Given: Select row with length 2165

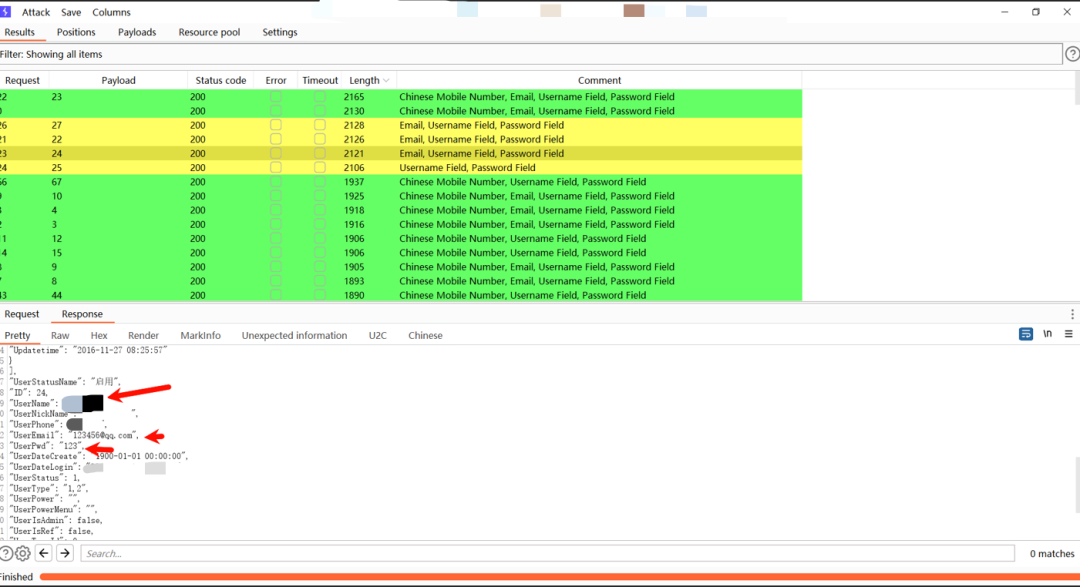Looking at the screenshot, I should [401, 96].
